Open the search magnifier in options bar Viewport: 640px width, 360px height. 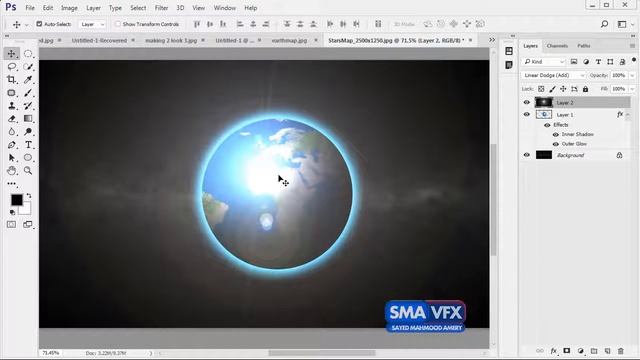tap(604, 24)
